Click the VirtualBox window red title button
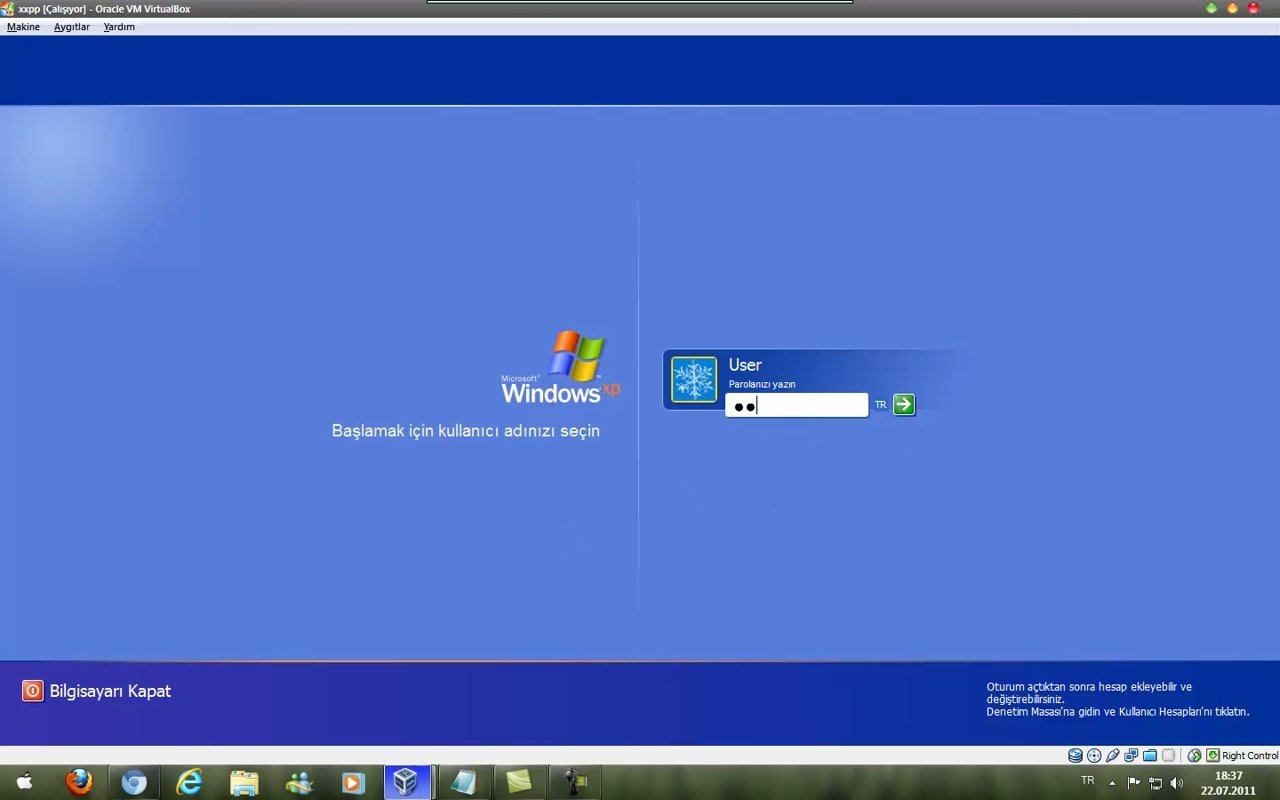 (1253, 8)
